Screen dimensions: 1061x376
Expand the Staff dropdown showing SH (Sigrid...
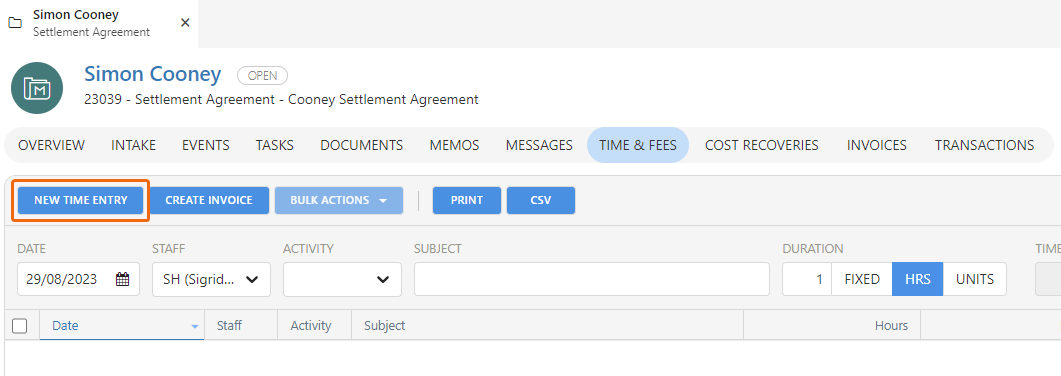coord(211,279)
